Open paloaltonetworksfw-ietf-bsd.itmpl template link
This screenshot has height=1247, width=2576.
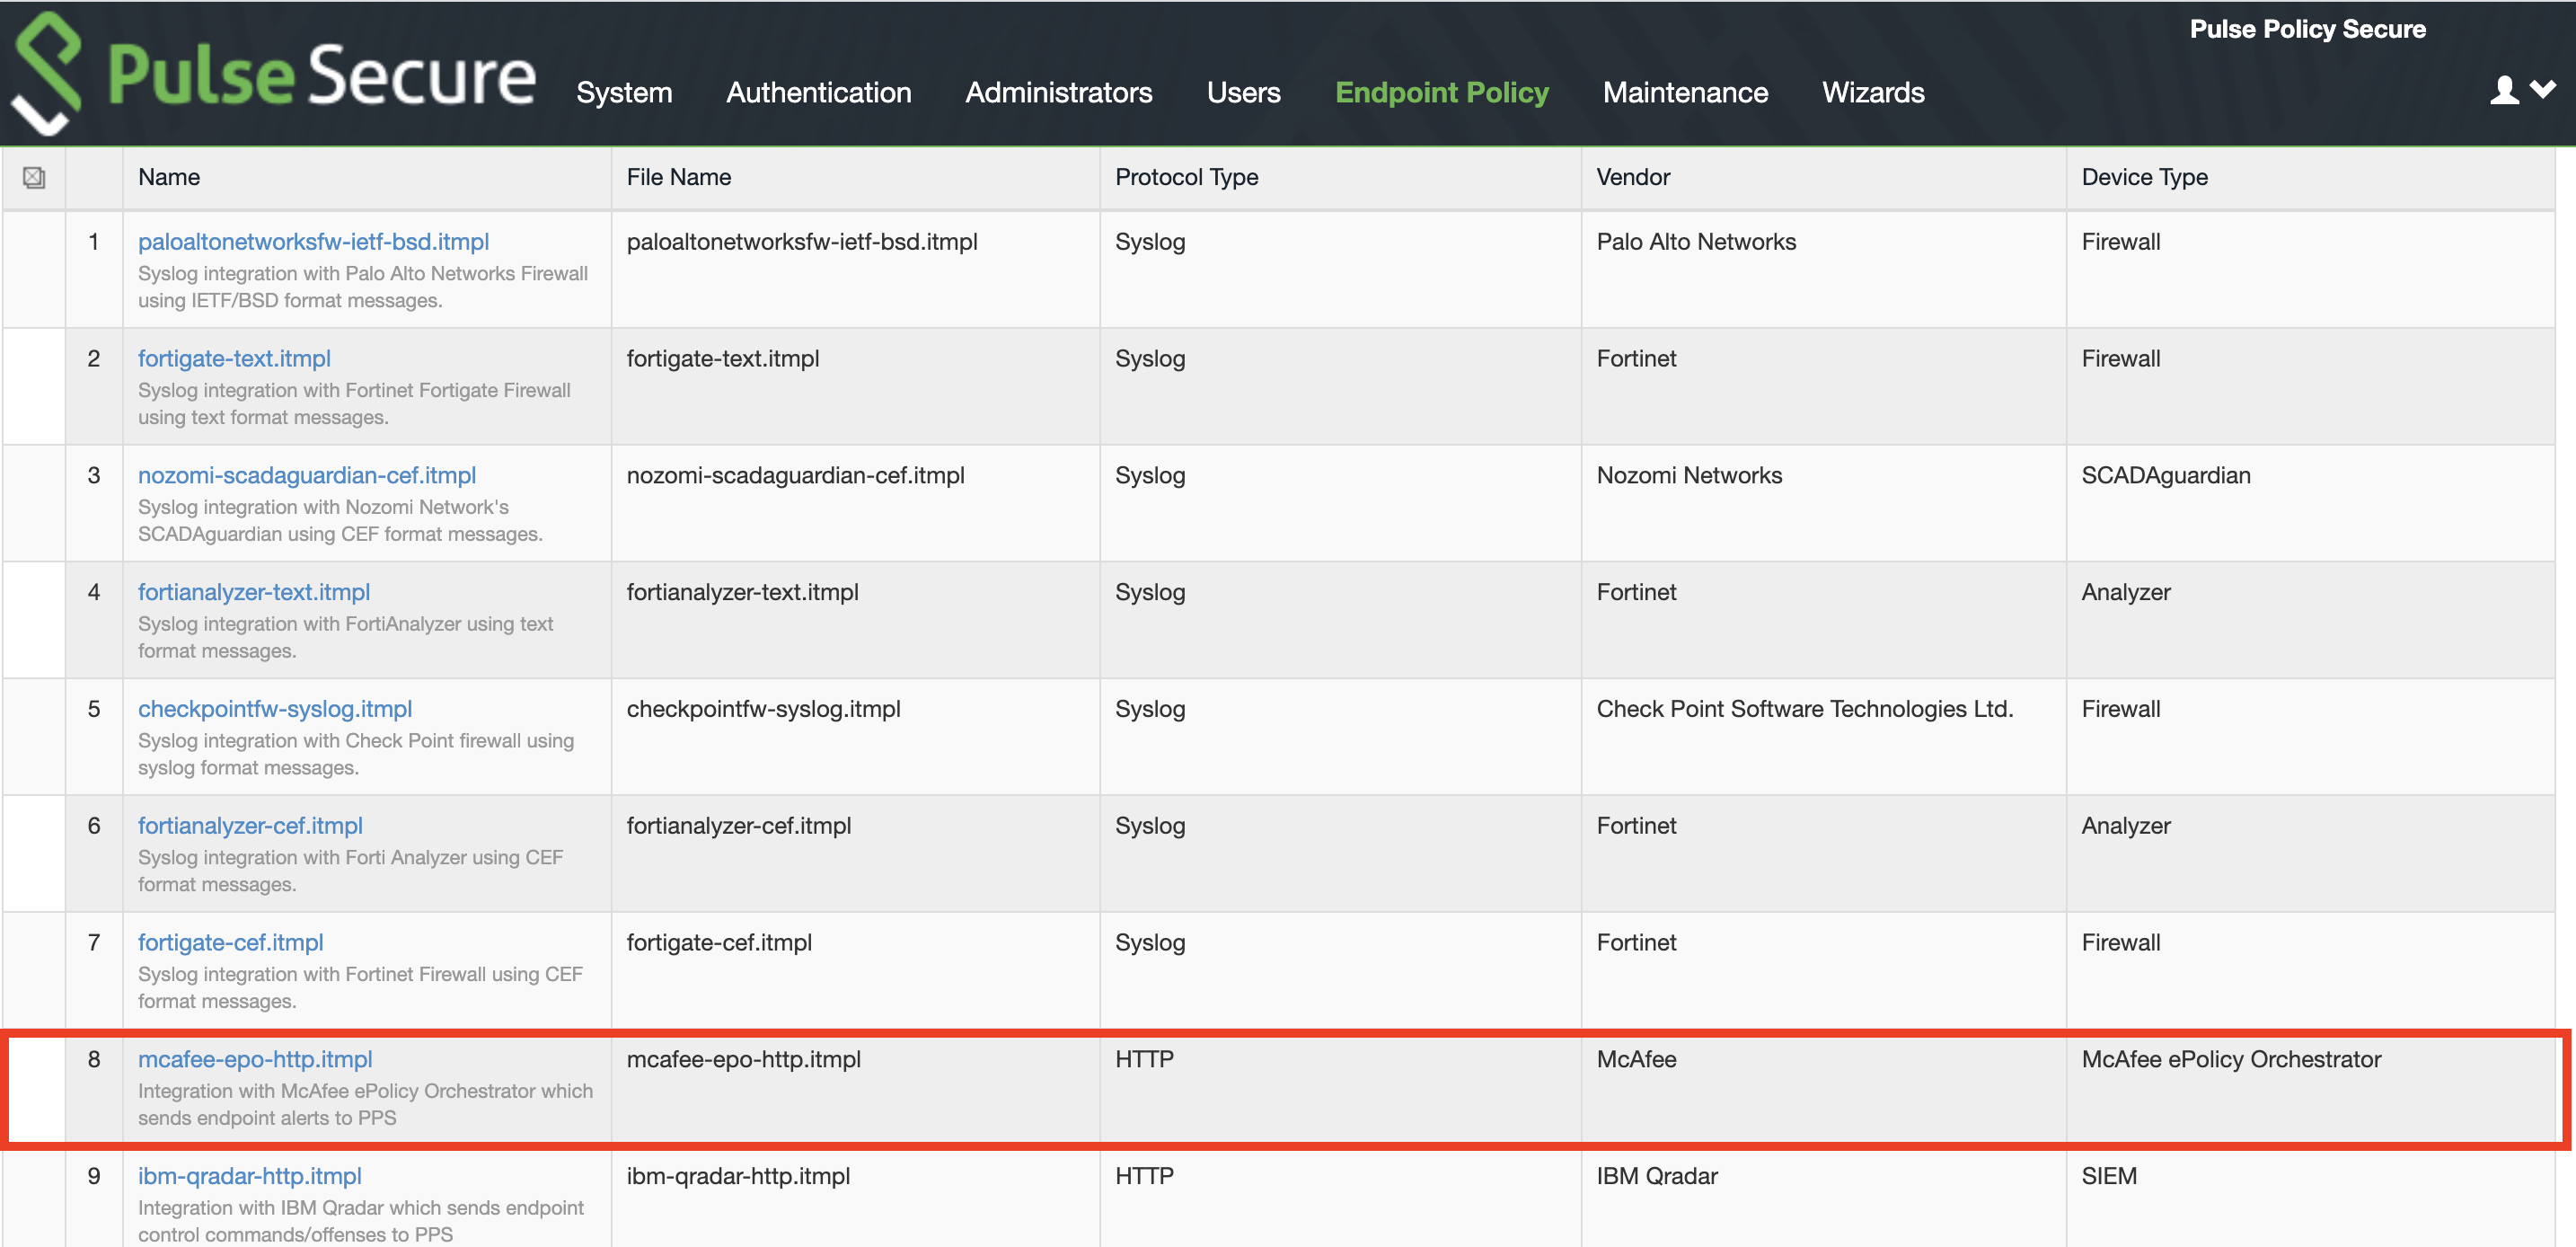(313, 242)
